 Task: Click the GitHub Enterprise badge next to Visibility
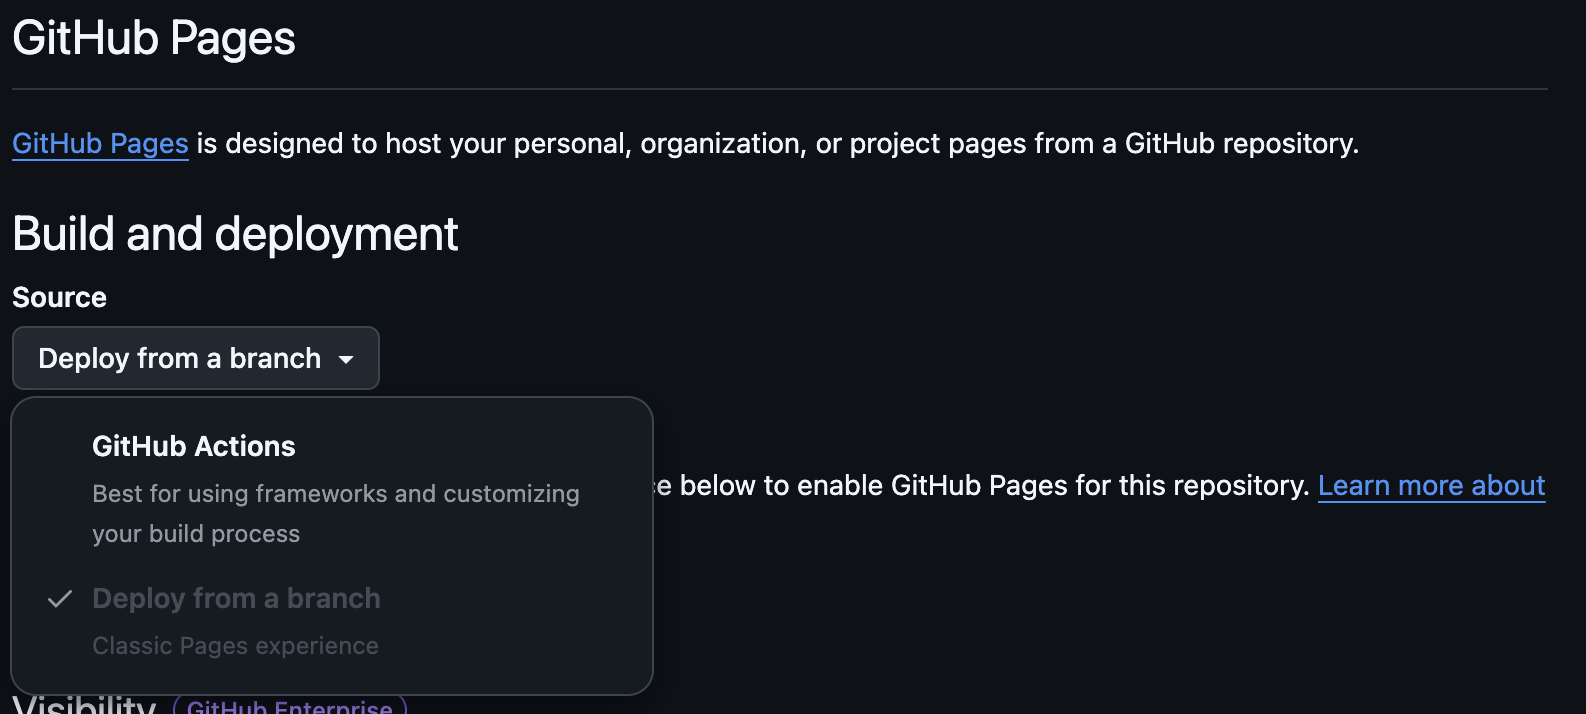click(x=290, y=706)
